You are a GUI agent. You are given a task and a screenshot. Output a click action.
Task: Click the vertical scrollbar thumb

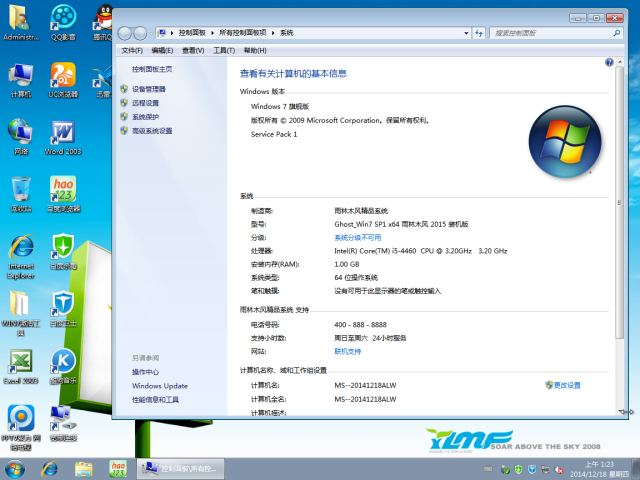tap(619, 202)
